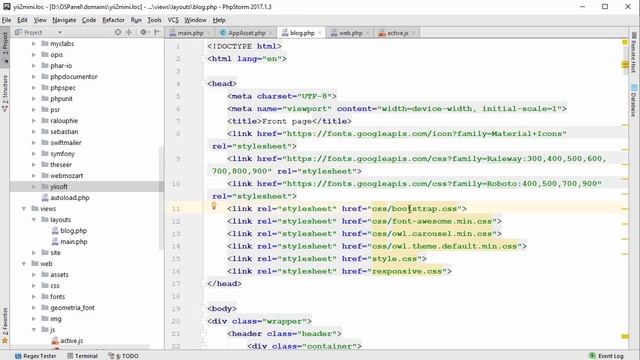Open the Refactor menu
The height and width of the screenshot is (360, 640).
(x=113, y=20)
